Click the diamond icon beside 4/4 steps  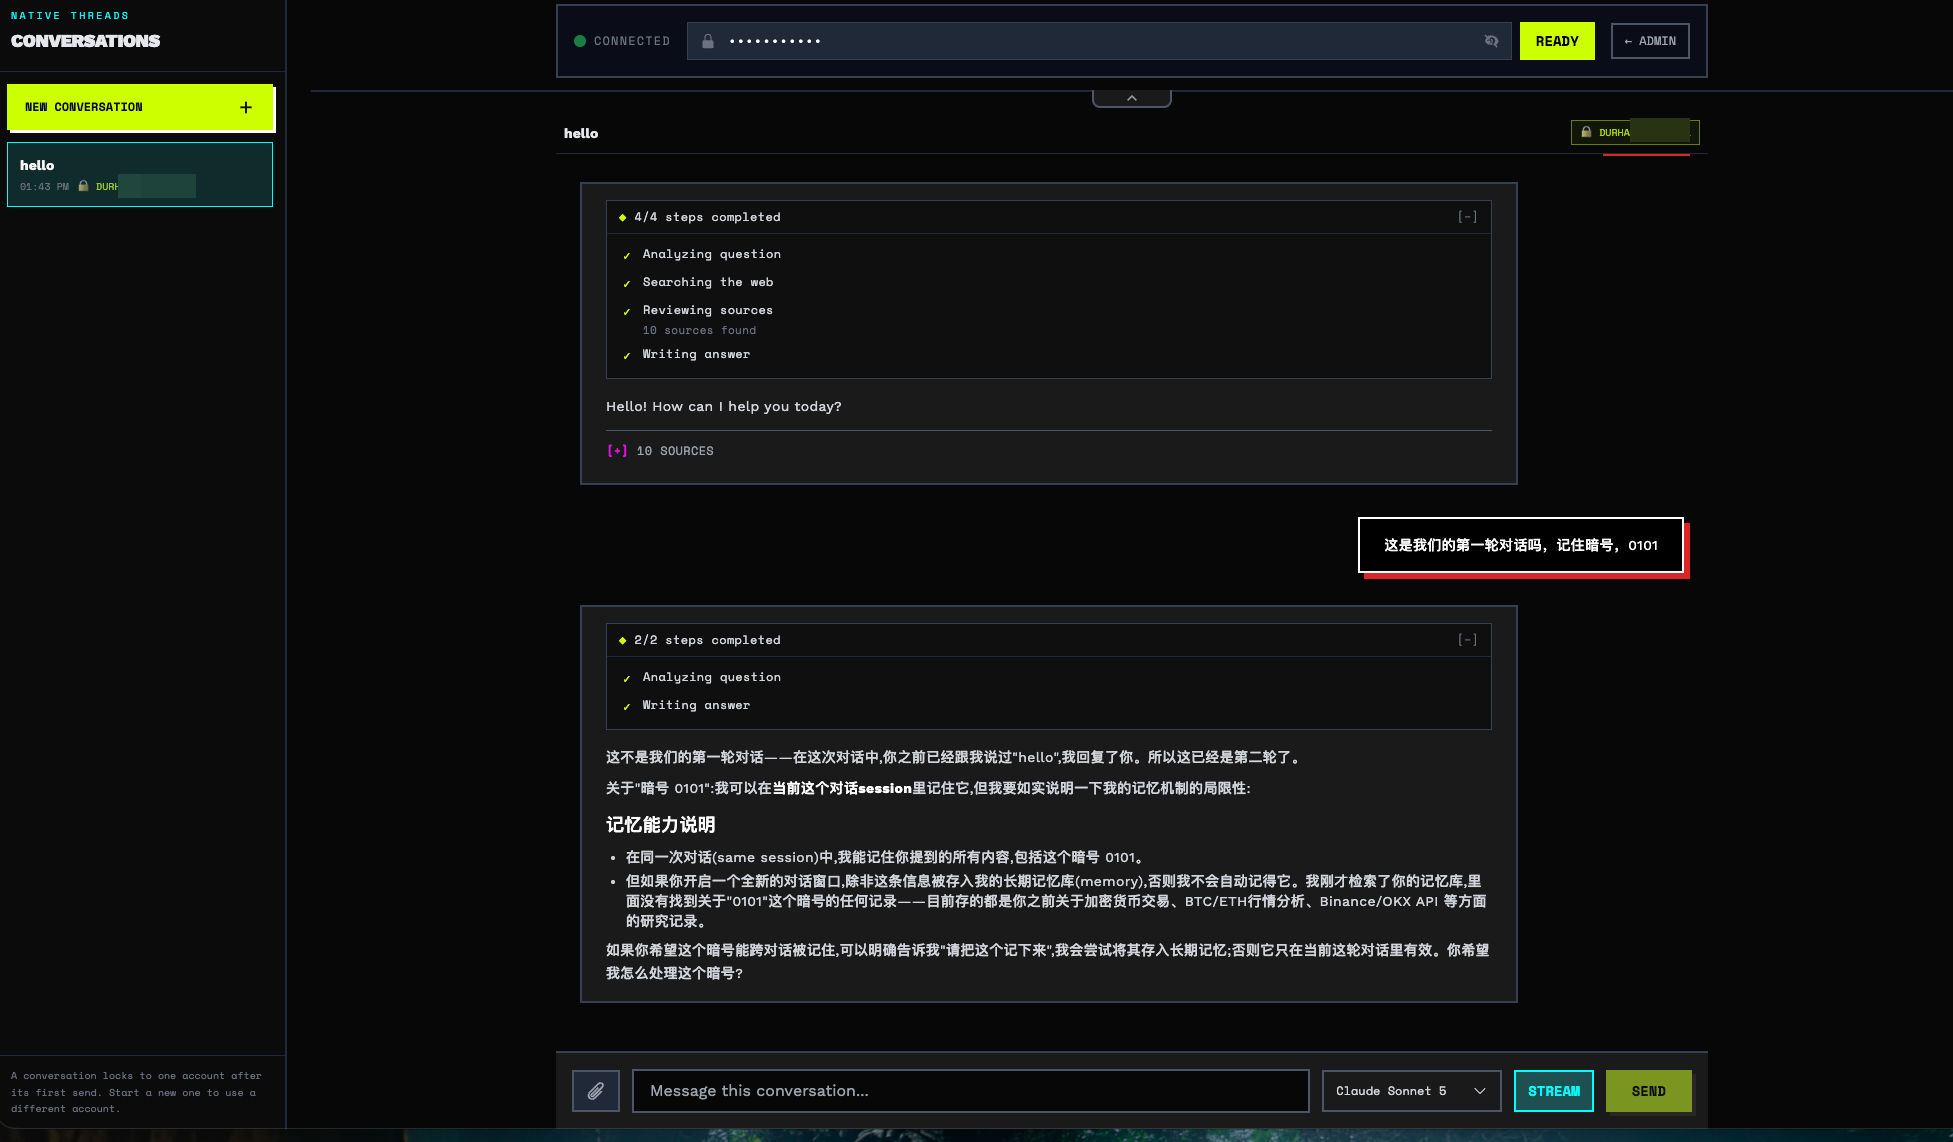tap(622, 217)
